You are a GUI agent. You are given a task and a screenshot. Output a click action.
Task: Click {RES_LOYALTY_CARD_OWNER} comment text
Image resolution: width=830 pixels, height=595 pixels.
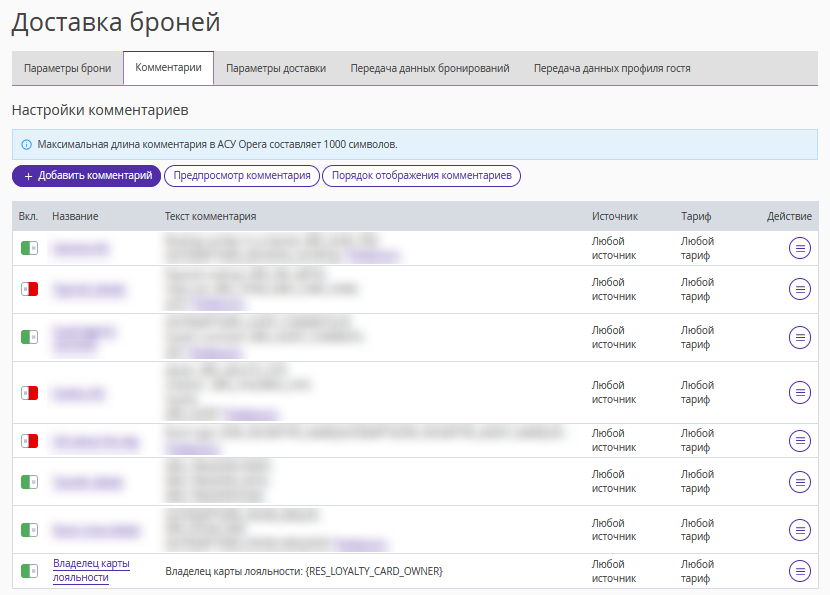click(374, 571)
